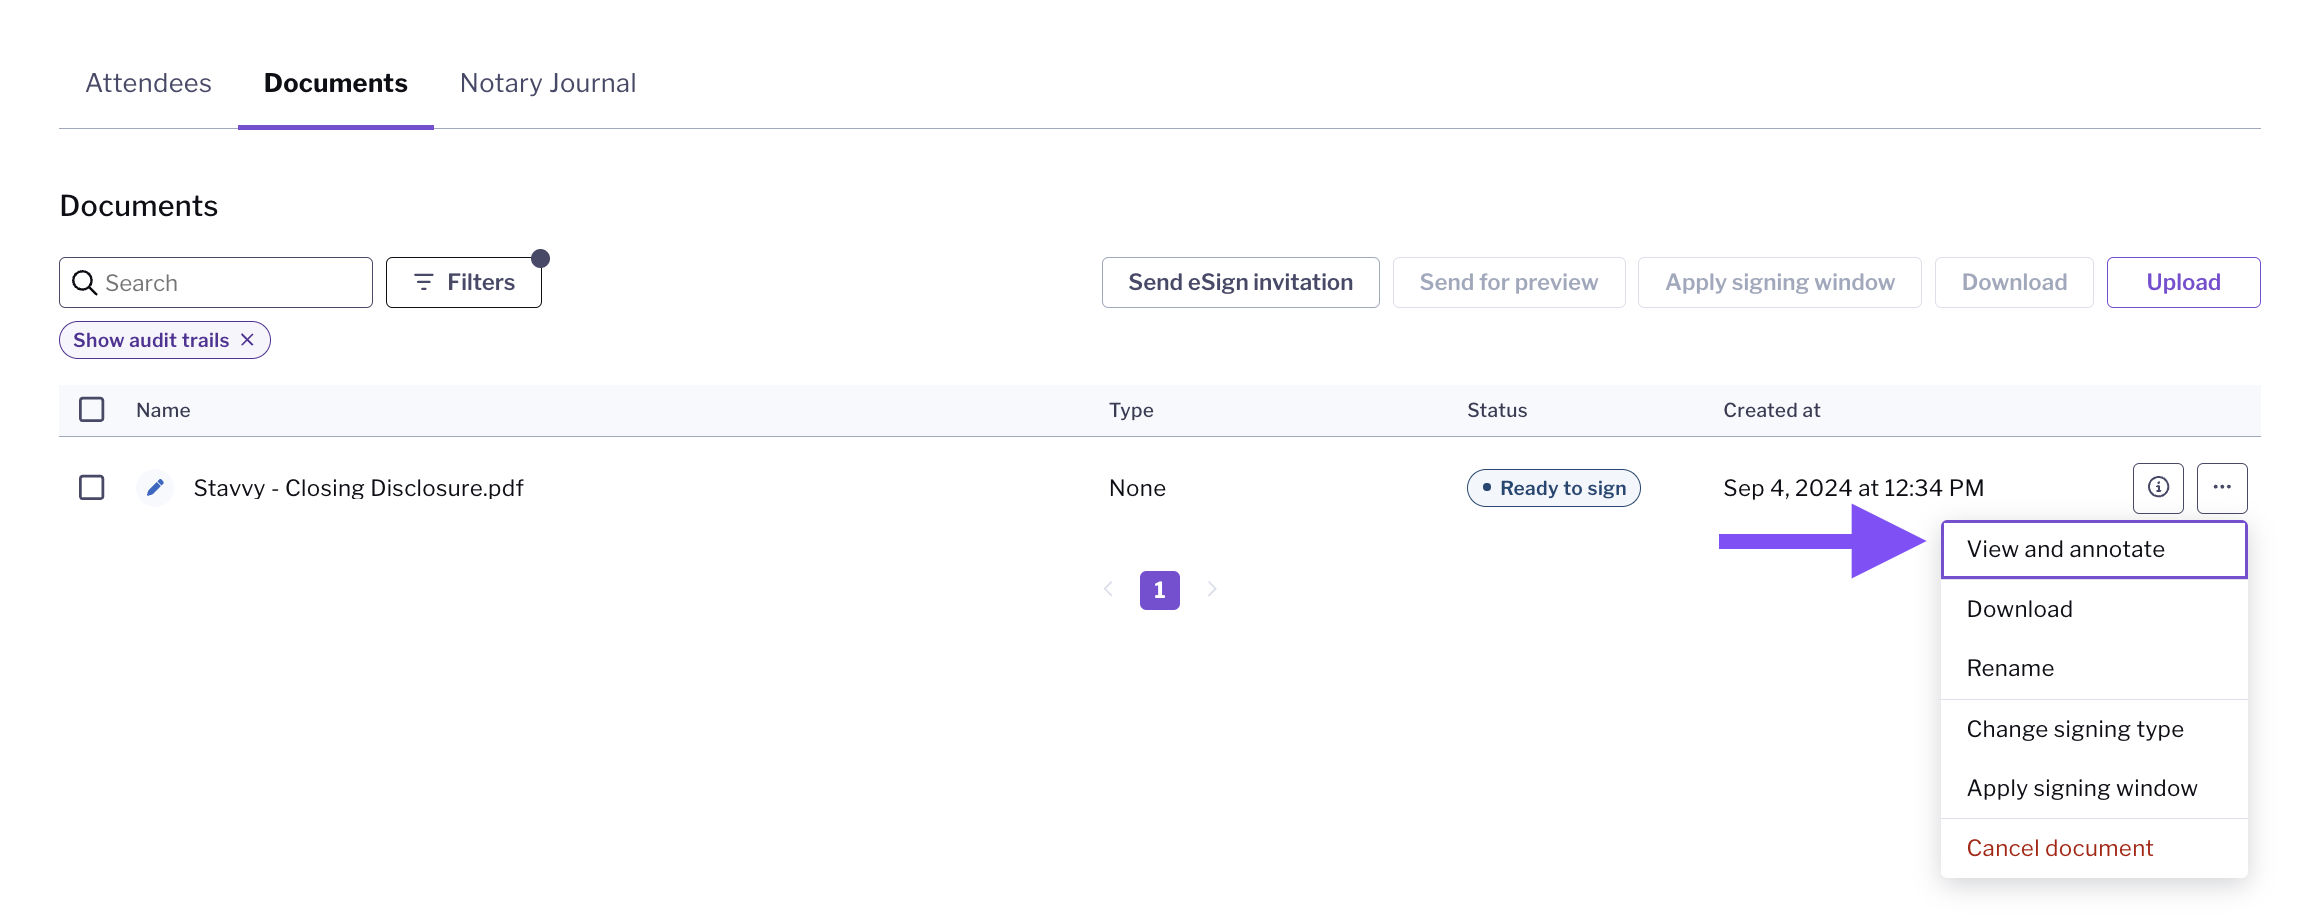Check the box for Stavvy - Closing Disclosure.pdf
2314x924 pixels.
[x=92, y=488]
